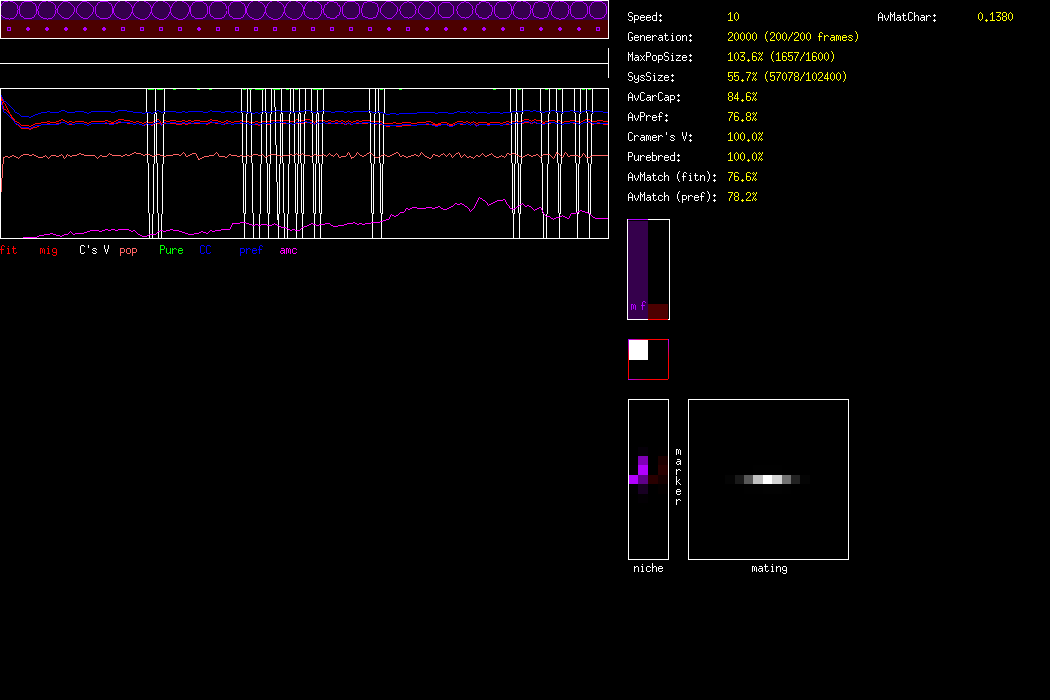Click the 'niche' panel label
Viewport: 1050px width, 700px height.
(648, 568)
